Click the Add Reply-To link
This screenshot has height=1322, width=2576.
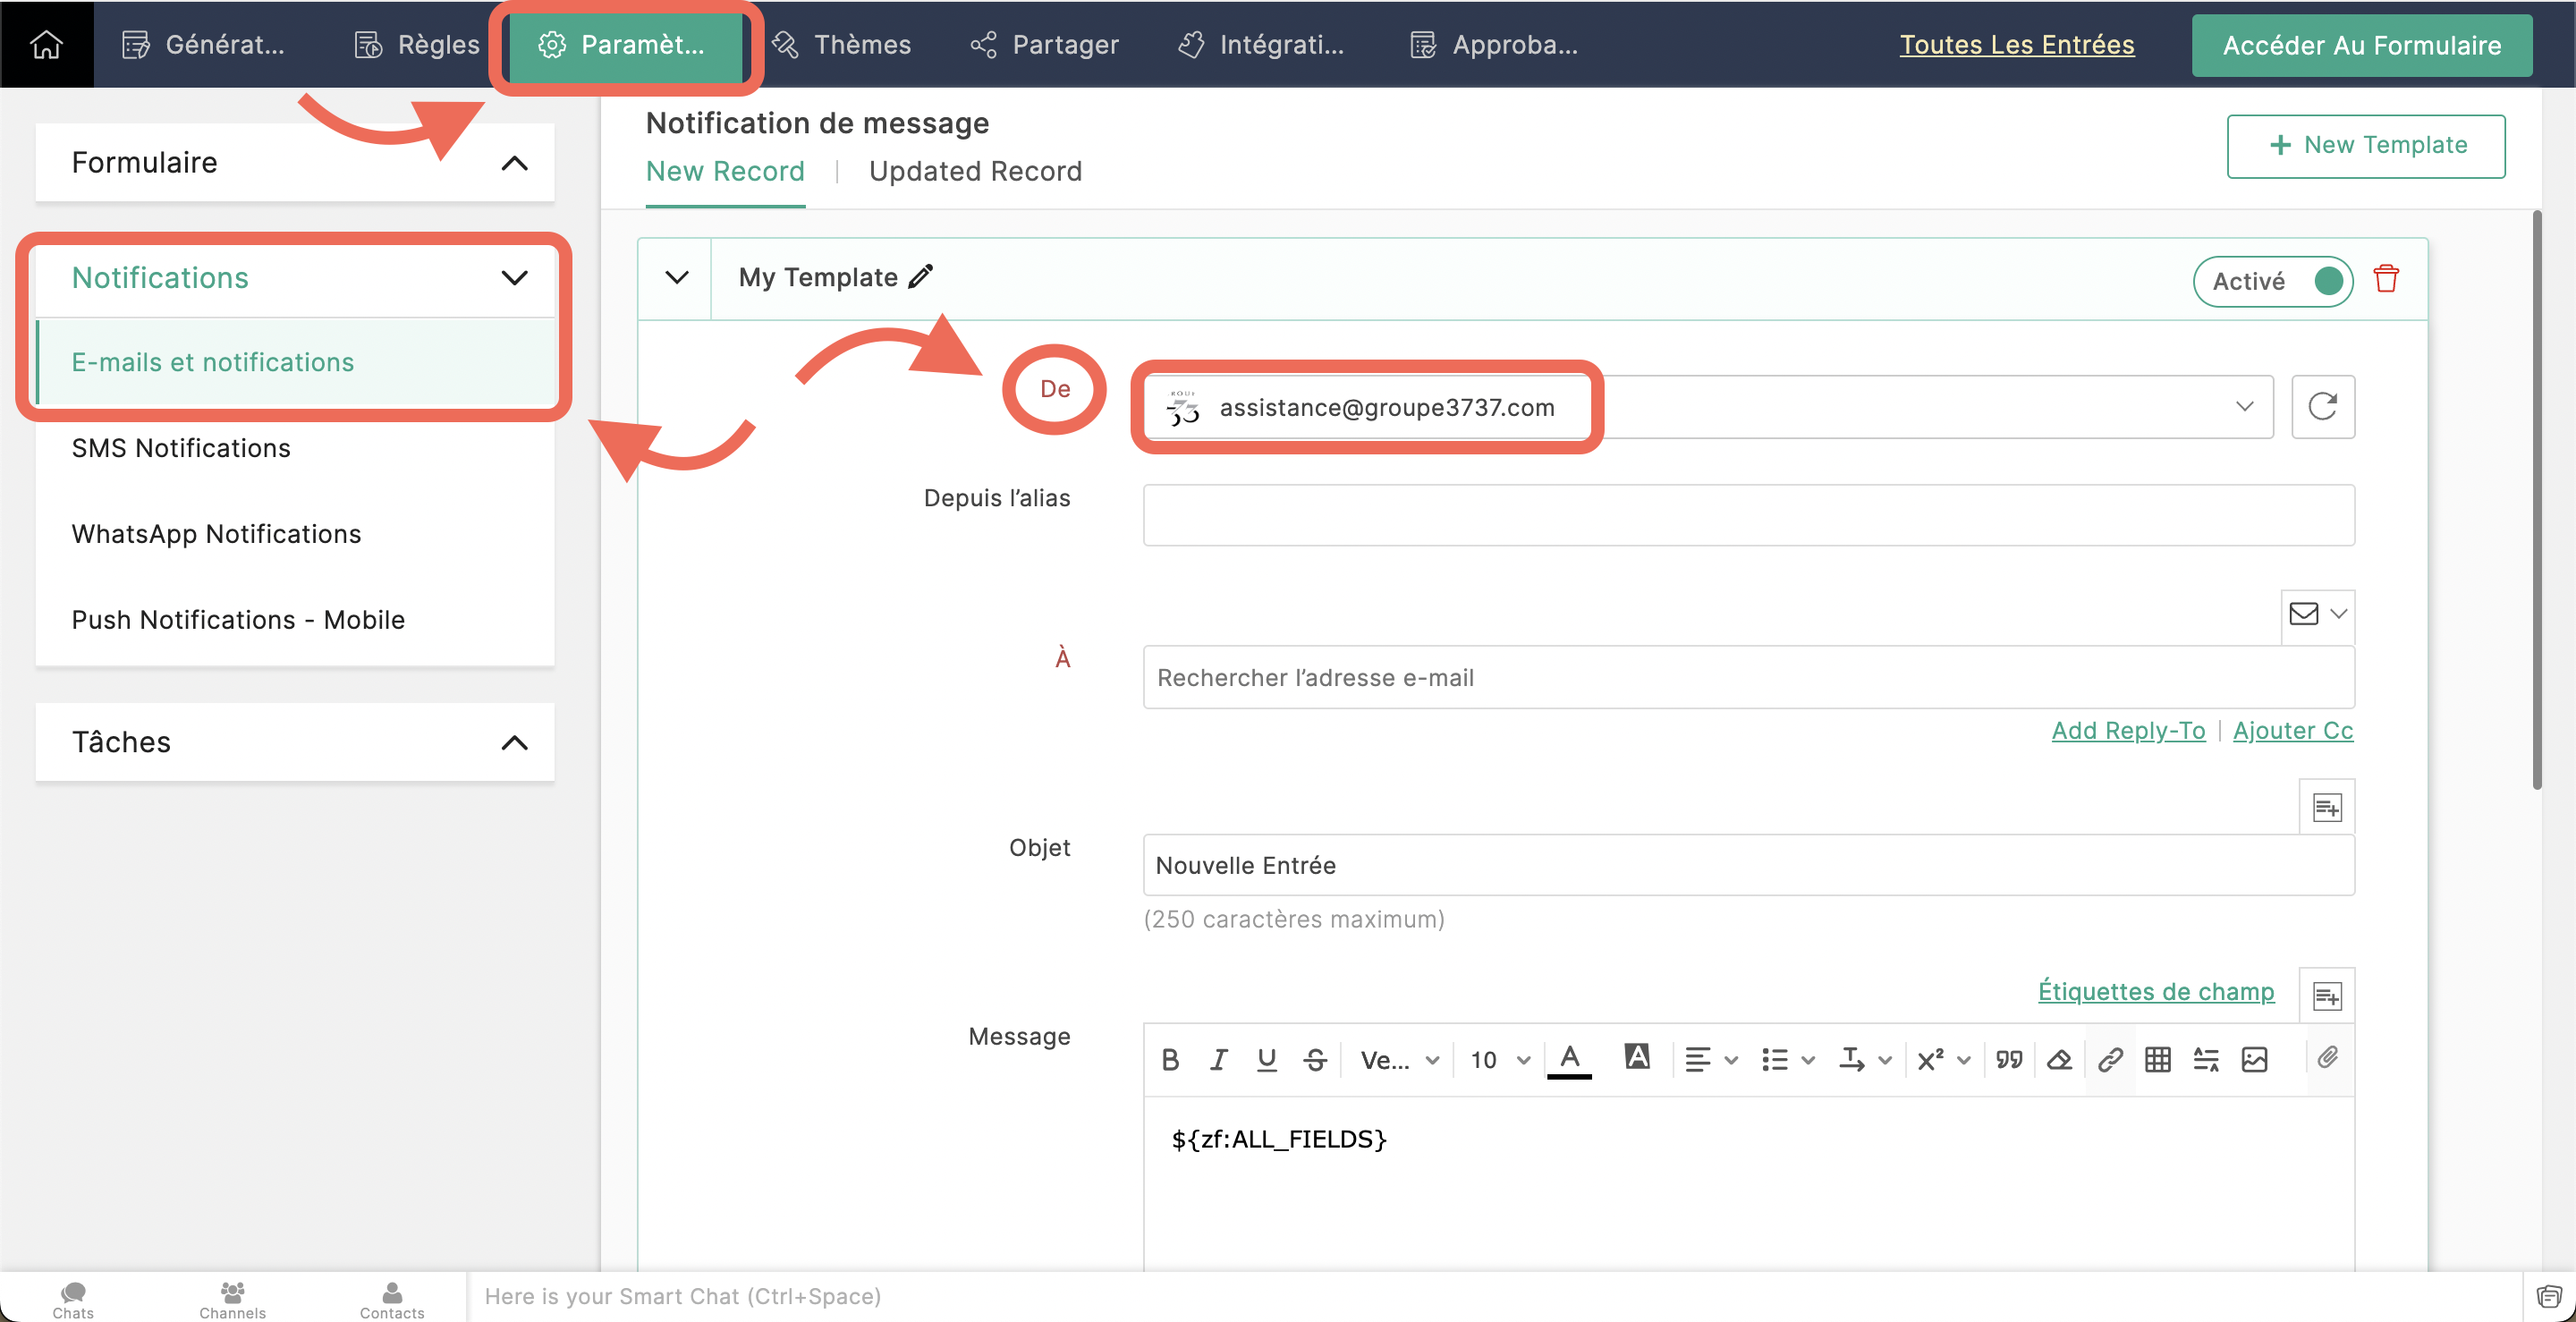(x=2127, y=730)
